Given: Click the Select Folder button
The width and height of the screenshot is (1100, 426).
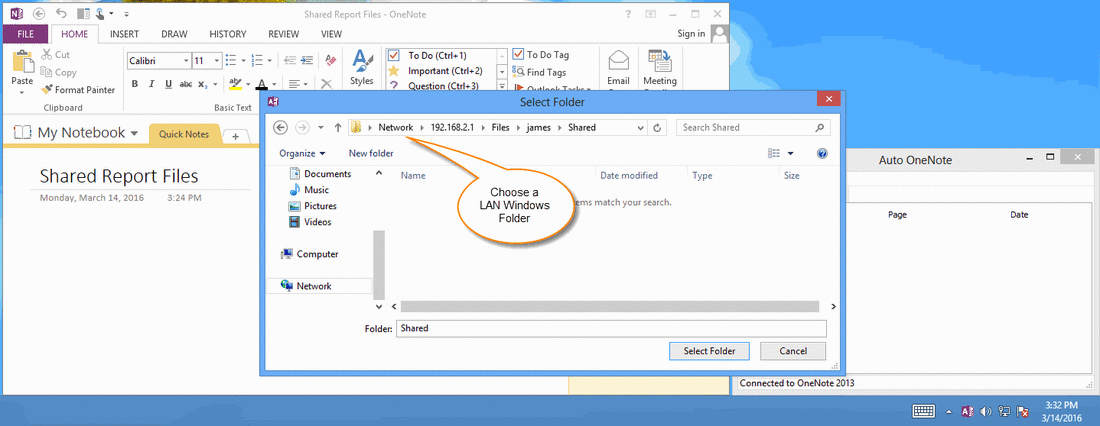Looking at the screenshot, I should pos(709,351).
